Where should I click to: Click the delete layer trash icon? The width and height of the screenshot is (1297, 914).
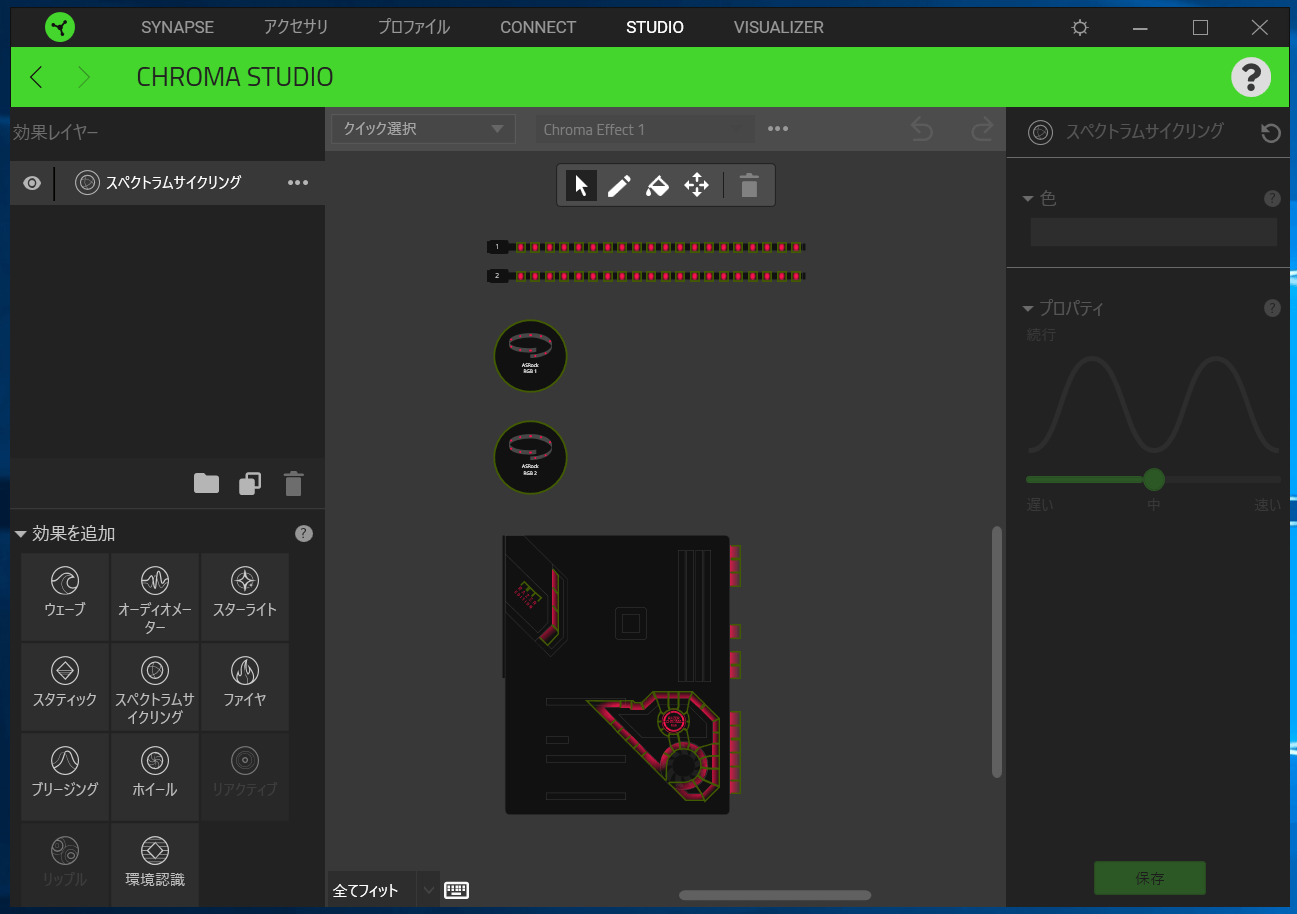pos(293,484)
